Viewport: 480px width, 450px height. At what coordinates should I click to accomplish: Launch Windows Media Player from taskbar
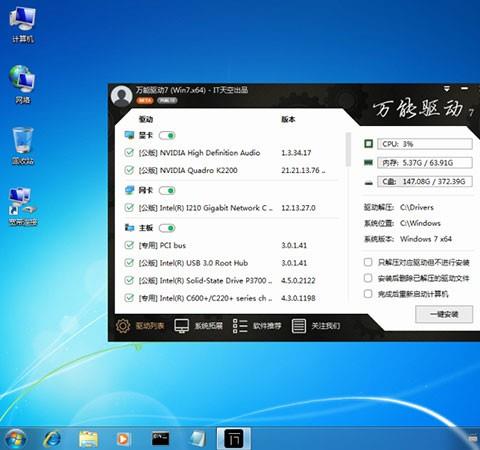(x=123, y=439)
